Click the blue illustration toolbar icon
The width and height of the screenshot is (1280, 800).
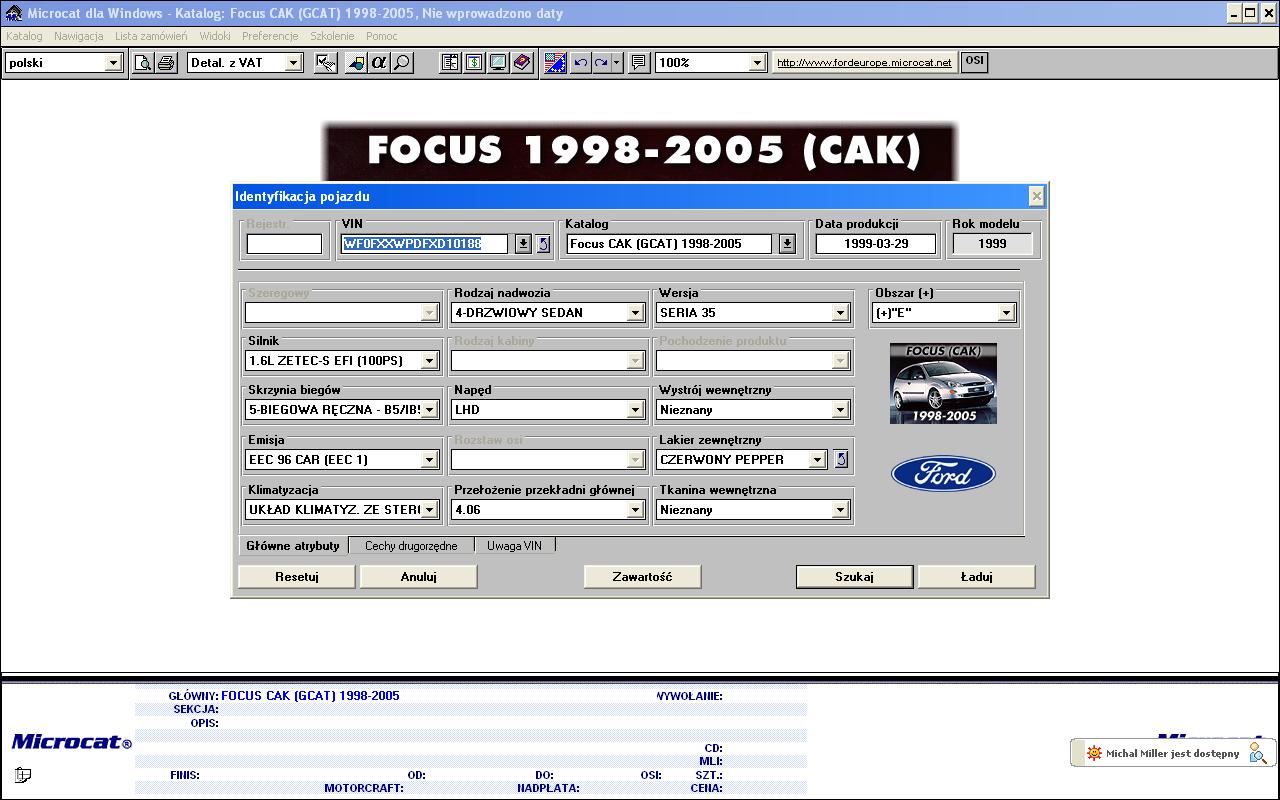pyautogui.click(x=555, y=63)
